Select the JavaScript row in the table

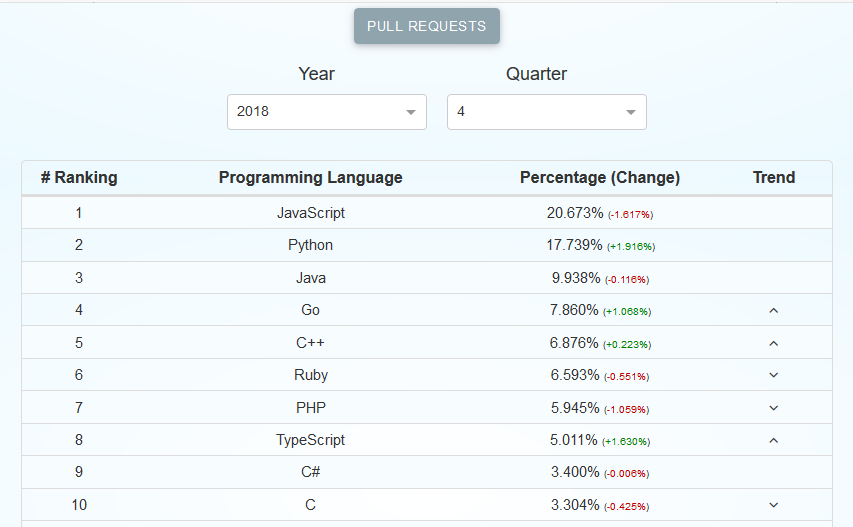click(x=311, y=213)
